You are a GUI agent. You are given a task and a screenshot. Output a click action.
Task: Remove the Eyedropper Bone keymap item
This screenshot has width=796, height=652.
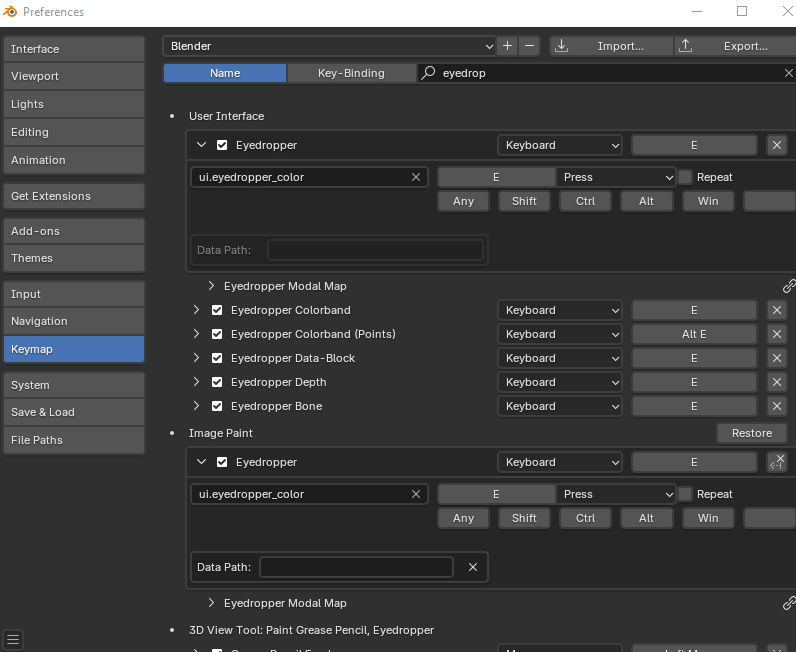tap(776, 406)
